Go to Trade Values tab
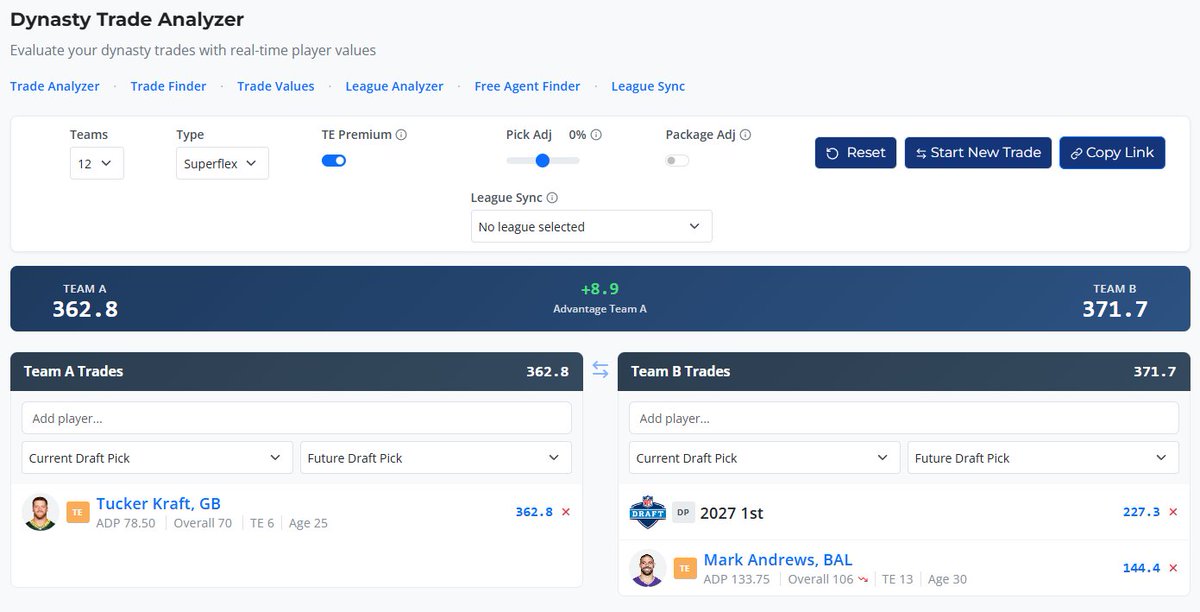 click(276, 86)
